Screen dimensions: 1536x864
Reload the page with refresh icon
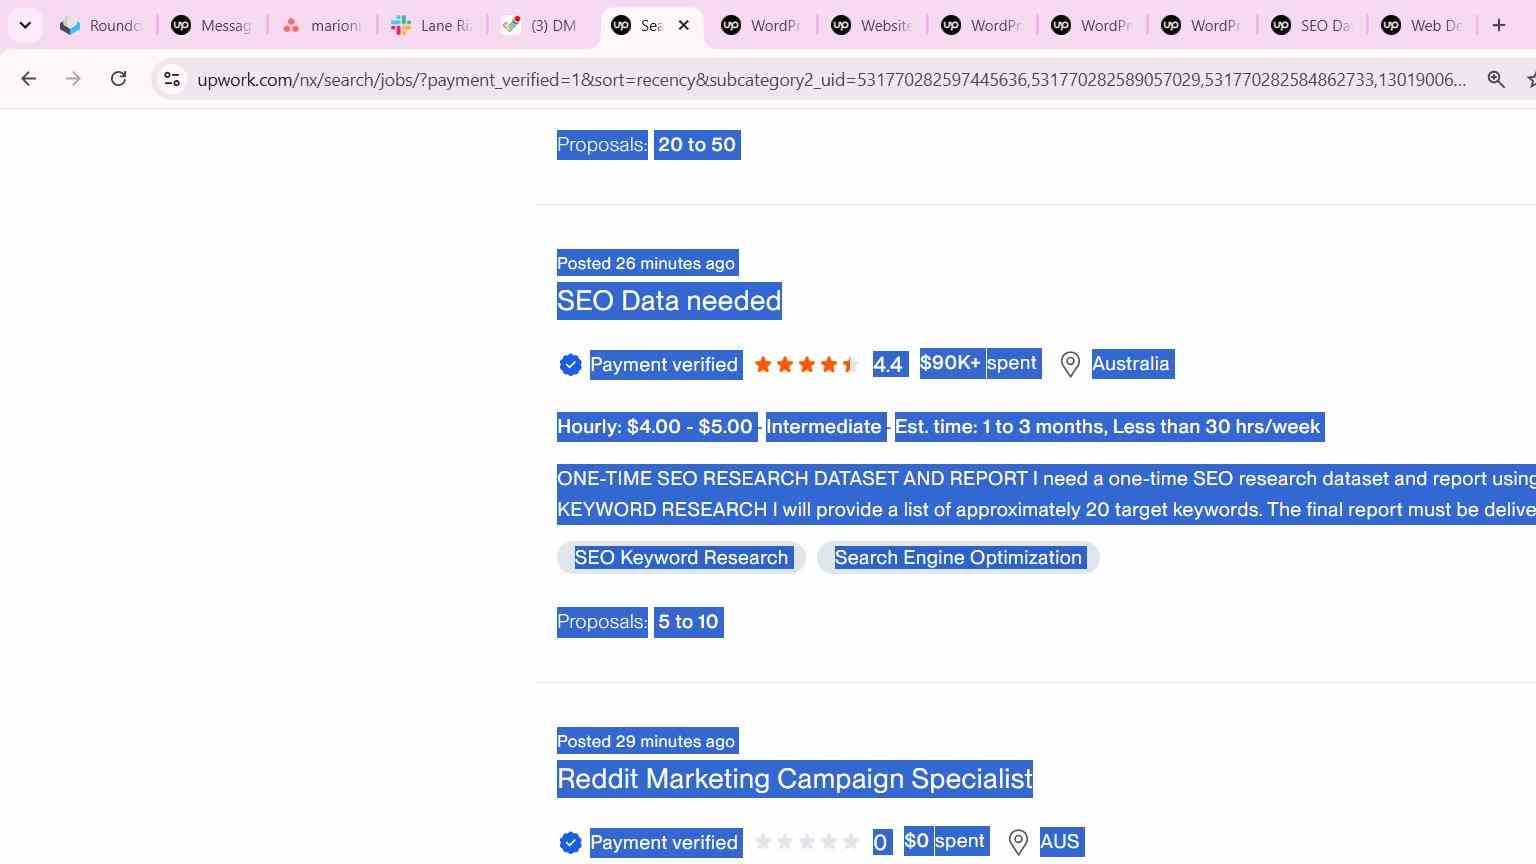click(x=118, y=79)
